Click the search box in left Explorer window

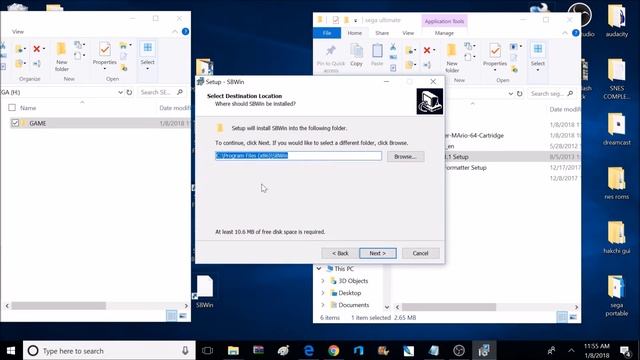[x=162, y=92]
